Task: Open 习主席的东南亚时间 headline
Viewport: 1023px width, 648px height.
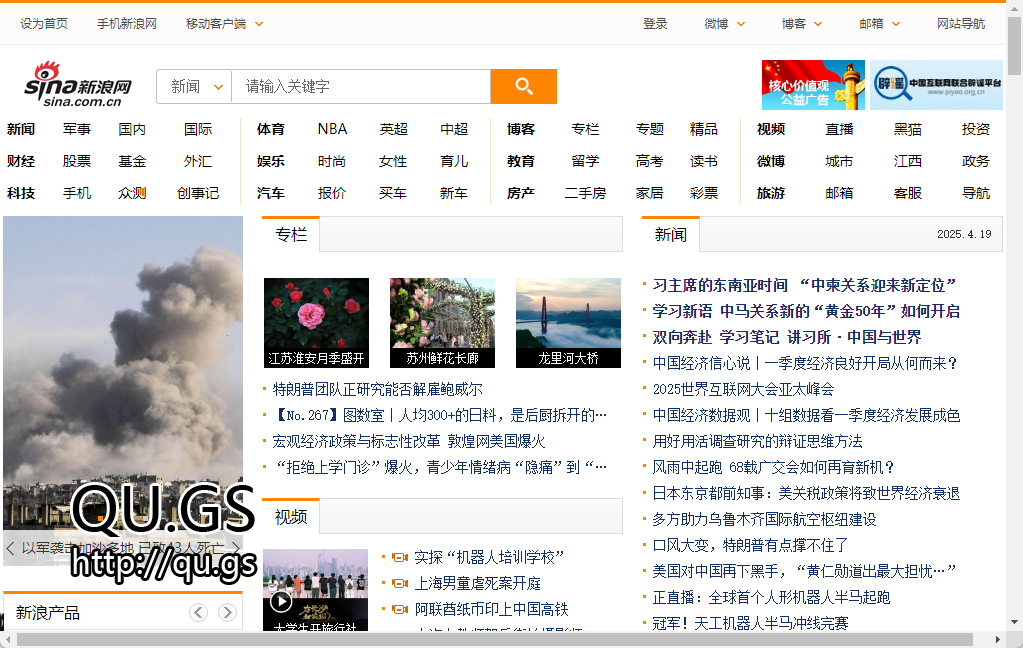Action: [804, 285]
